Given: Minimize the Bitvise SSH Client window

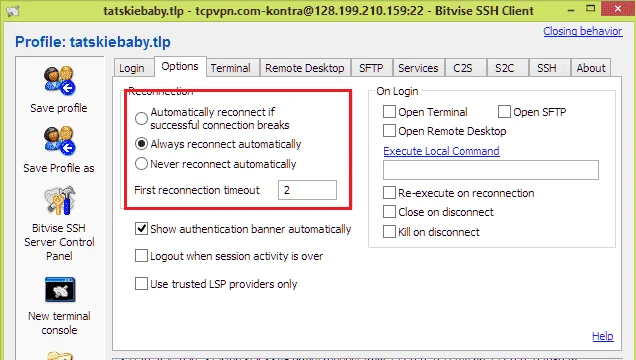Looking at the screenshot, I should (571, 9).
